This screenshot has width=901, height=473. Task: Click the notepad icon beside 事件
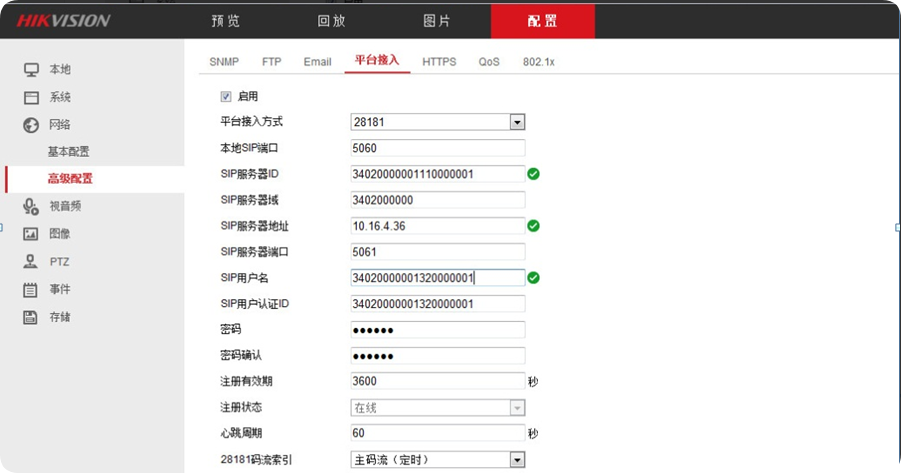[x=30, y=289]
